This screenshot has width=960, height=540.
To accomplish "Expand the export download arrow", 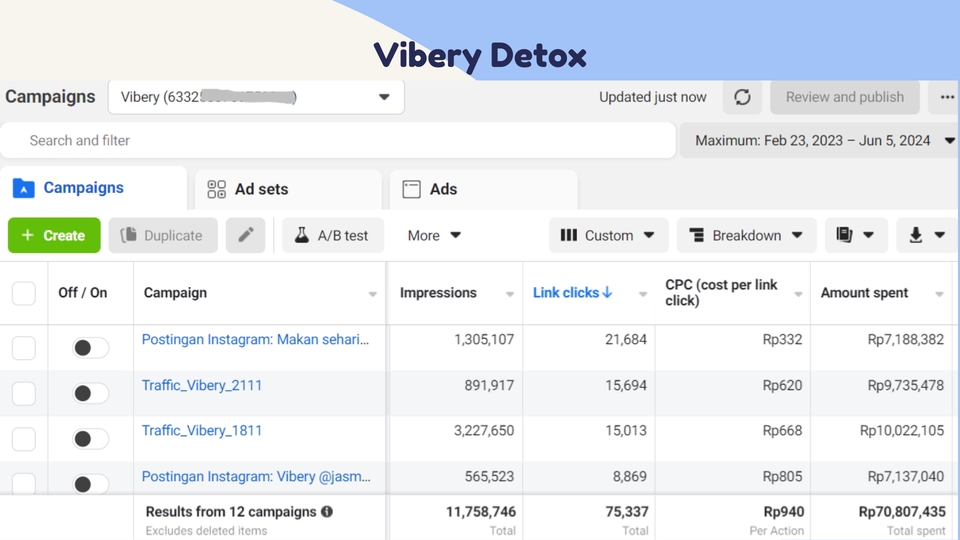I will [940, 235].
